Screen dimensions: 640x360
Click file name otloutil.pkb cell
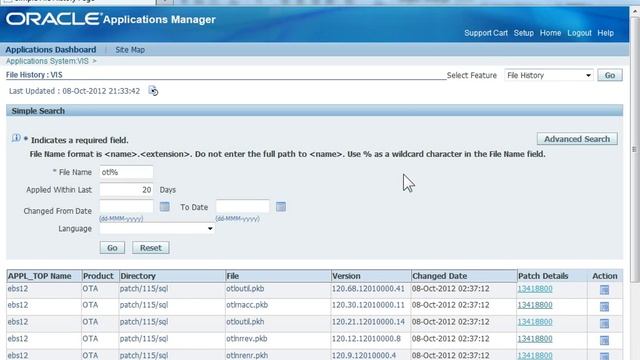tap(245, 289)
